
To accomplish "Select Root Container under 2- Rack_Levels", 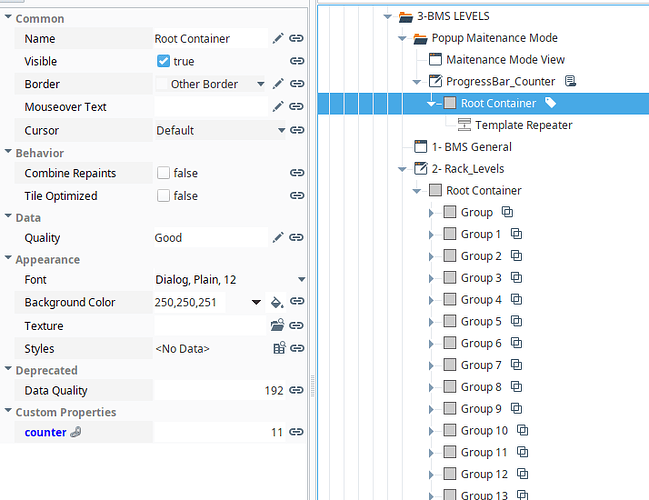I will click(x=483, y=190).
